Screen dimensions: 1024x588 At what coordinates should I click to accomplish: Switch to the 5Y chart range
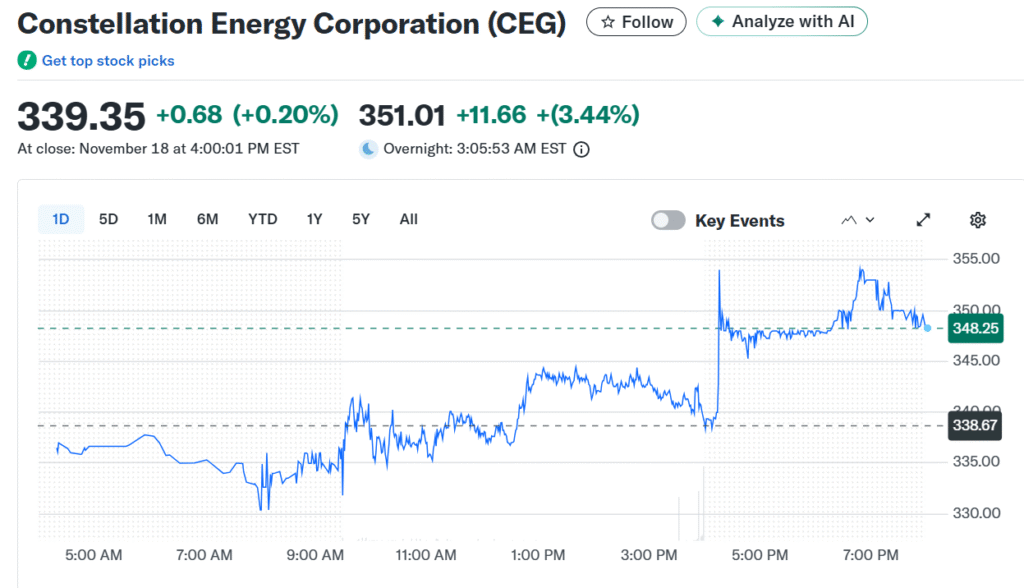(x=361, y=219)
